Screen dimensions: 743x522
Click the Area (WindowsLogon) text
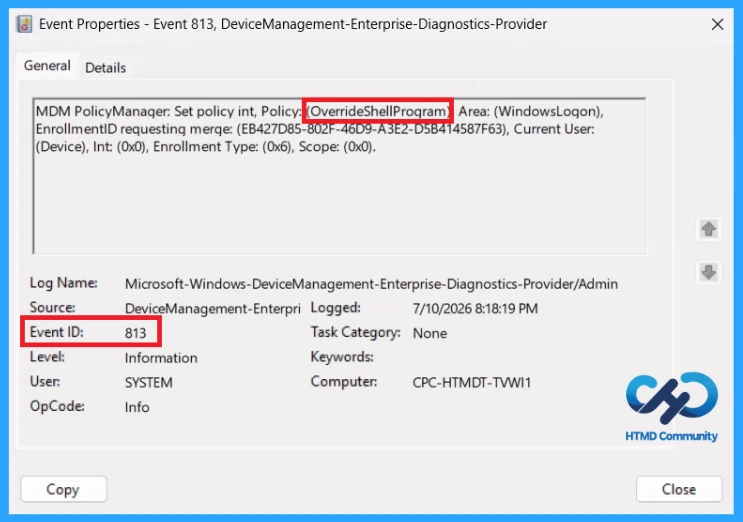pyautogui.click(x=531, y=111)
